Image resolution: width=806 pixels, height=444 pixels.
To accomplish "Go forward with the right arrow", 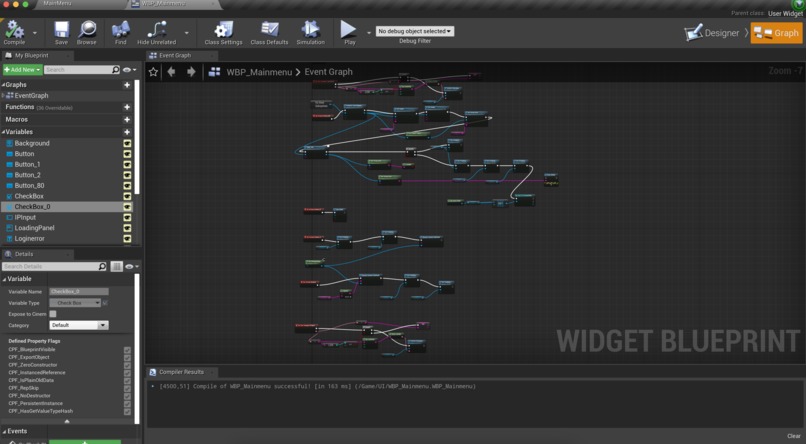I will [x=191, y=72].
